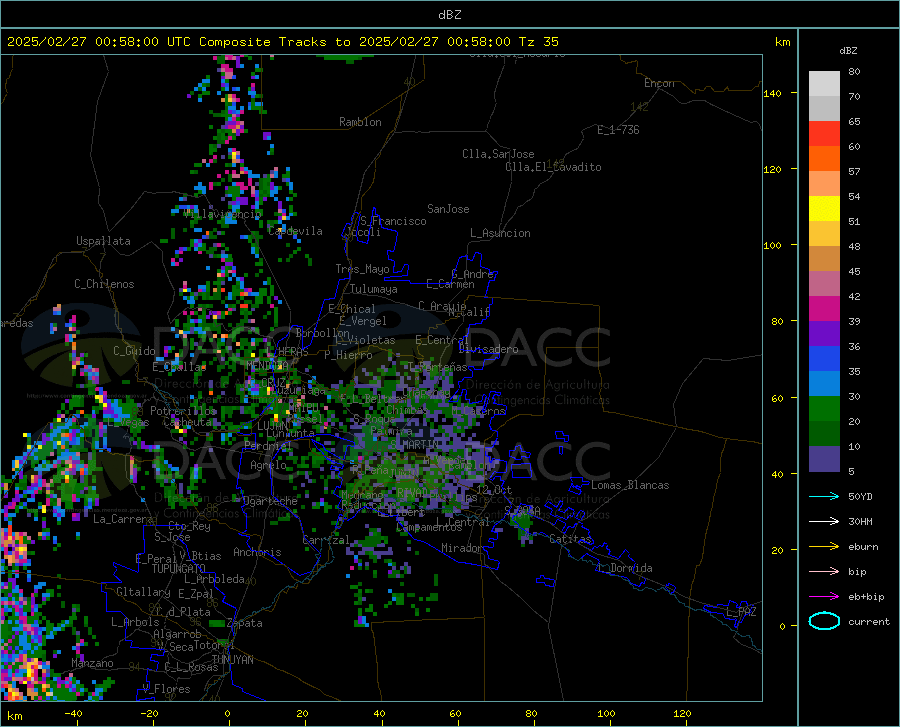The height and width of the screenshot is (727, 900).
Task: Click the Encon place label
Action: coord(659,83)
